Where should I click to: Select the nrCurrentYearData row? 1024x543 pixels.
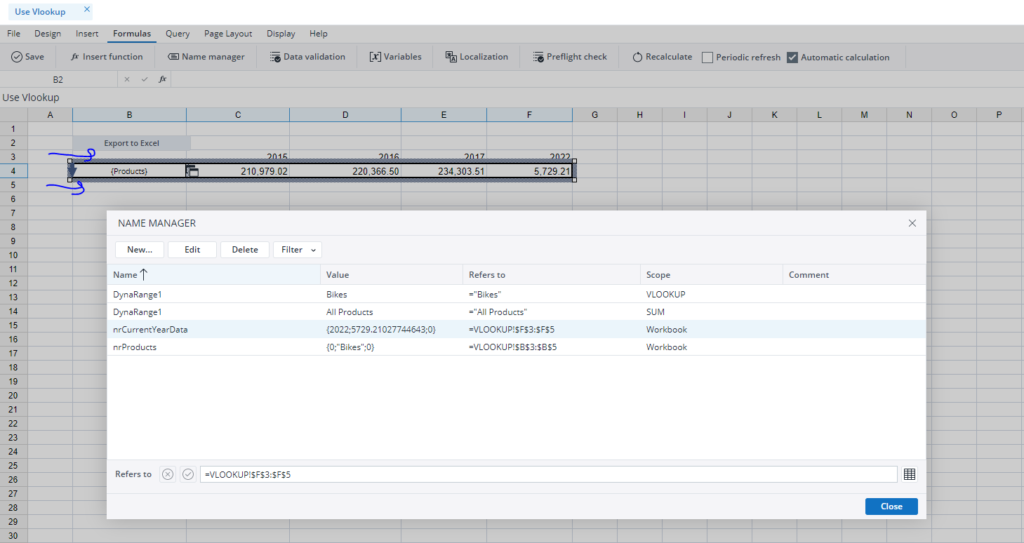pyautogui.click(x=517, y=329)
